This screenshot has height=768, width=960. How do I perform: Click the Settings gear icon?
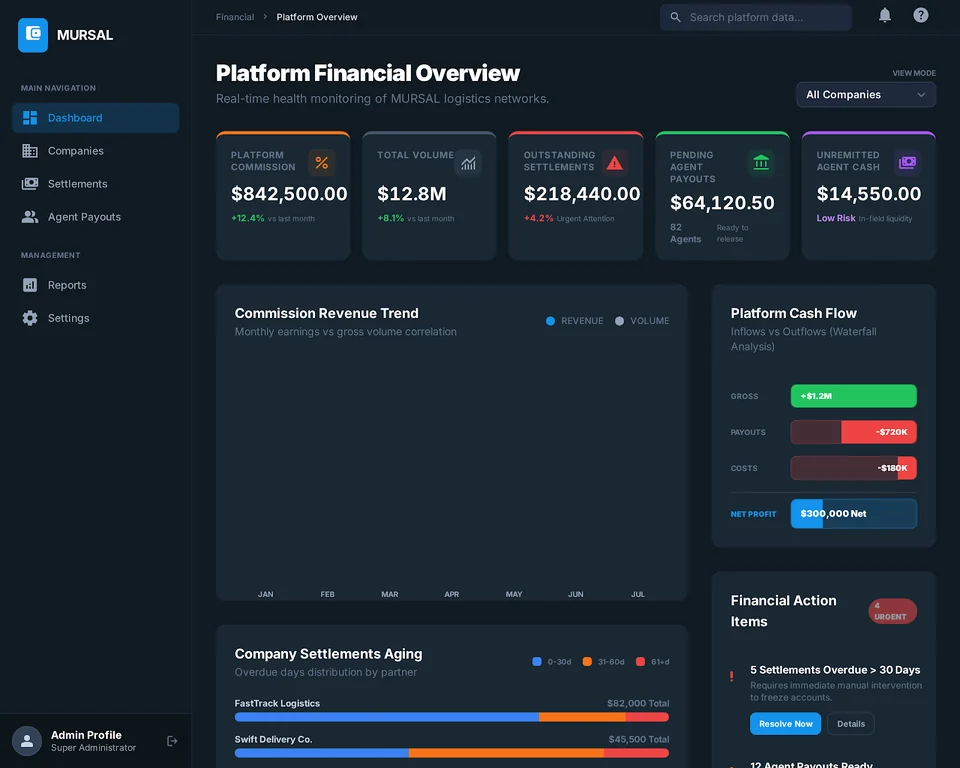point(30,318)
